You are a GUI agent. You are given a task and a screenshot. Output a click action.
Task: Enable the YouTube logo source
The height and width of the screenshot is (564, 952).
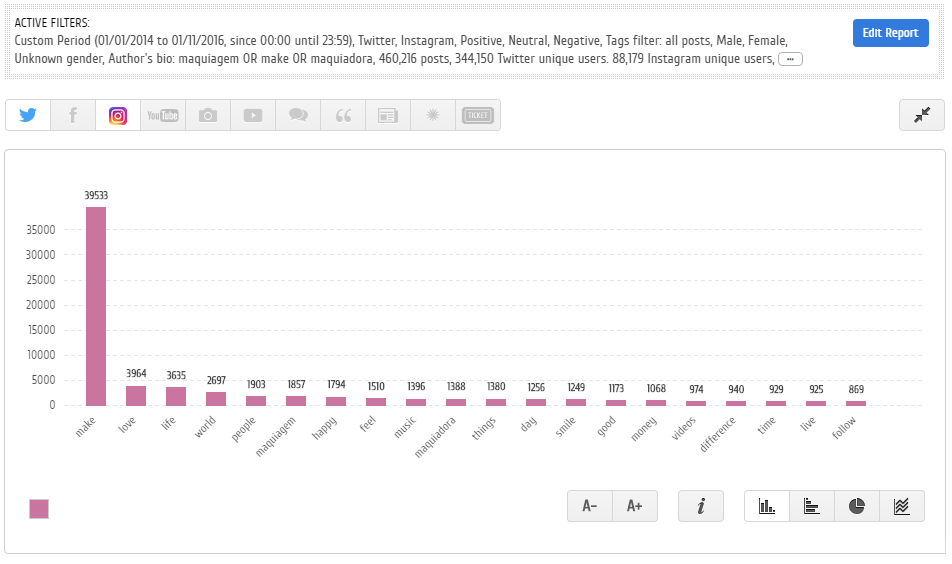point(163,115)
